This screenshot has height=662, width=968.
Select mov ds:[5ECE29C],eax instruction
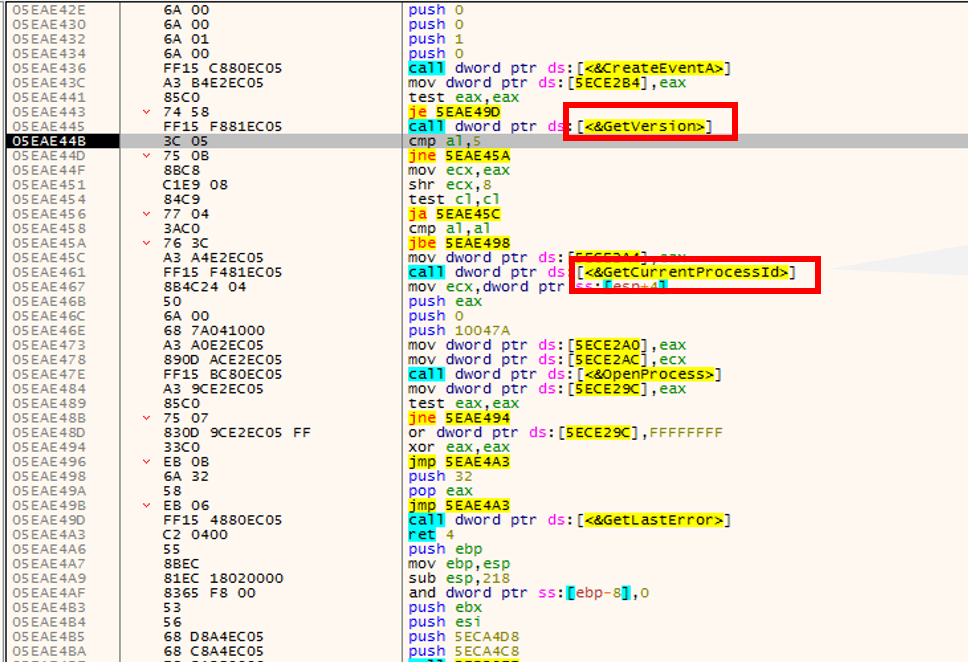point(547,389)
